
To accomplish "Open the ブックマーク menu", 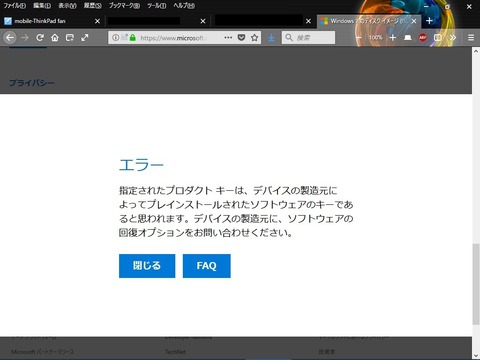I will point(124,6).
